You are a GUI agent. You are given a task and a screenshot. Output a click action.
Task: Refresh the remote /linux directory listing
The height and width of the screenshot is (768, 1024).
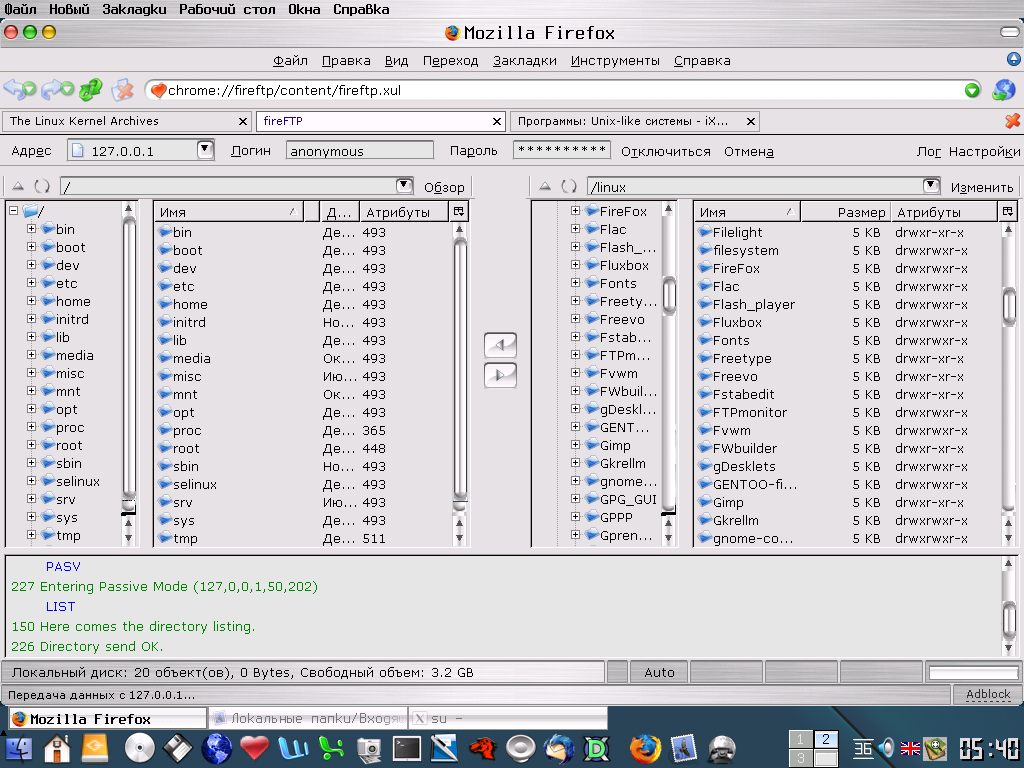coord(569,187)
